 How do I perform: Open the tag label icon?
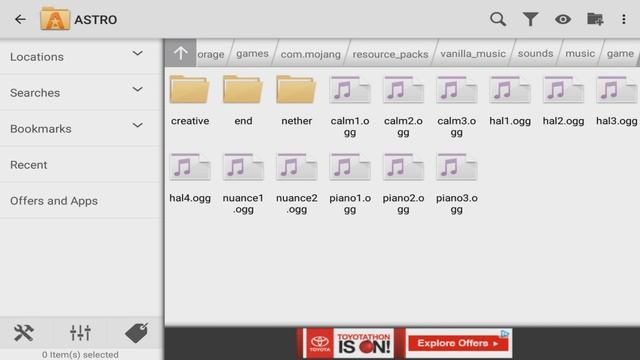click(x=136, y=333)
